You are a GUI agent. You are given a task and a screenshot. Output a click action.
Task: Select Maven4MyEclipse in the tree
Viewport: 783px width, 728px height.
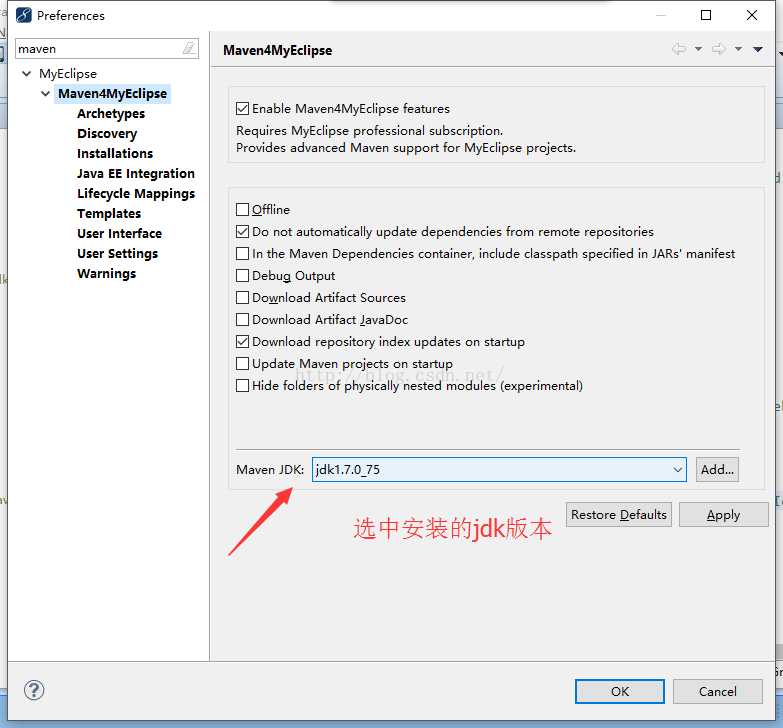pos(112,94)
